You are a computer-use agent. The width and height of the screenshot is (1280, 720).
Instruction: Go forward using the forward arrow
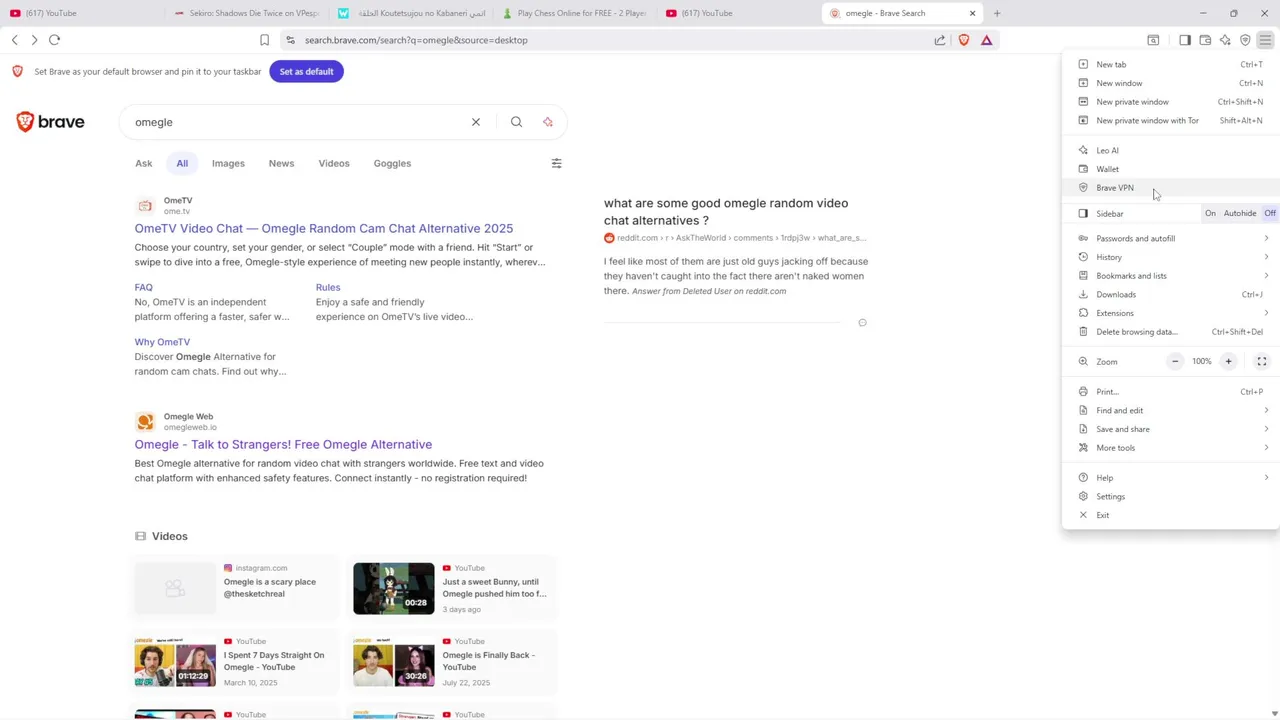tap(34, 40)
